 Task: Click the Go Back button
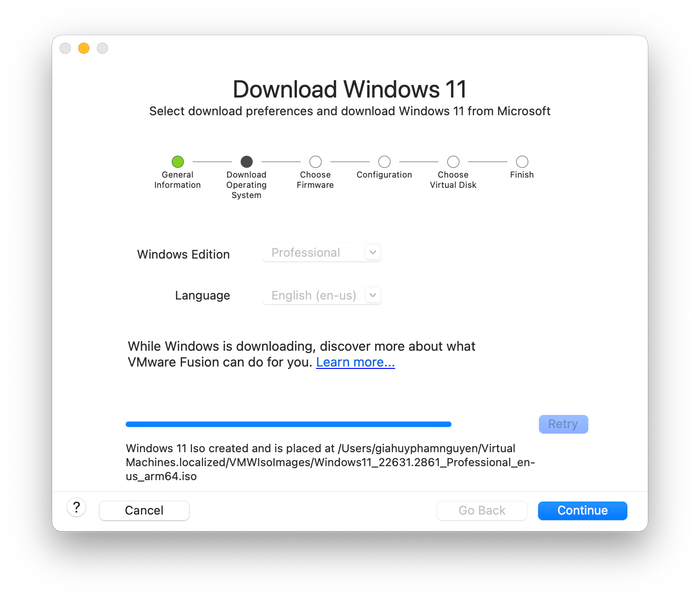click(x=482, y=511)
